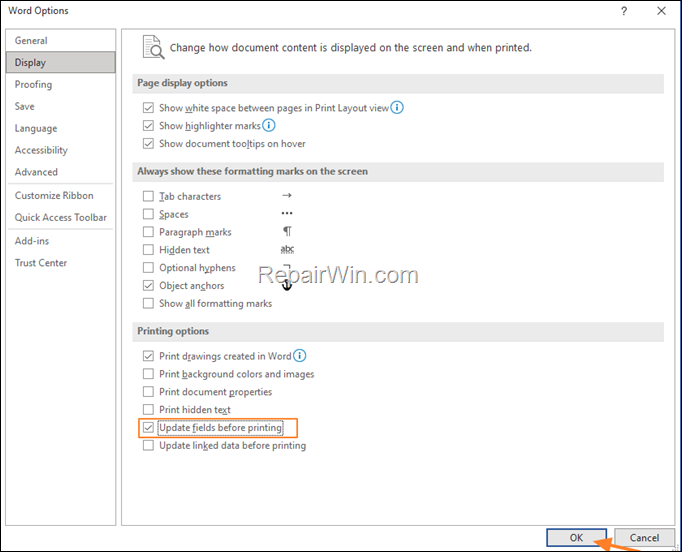Click the Help question mark icon
The image size is (682, 552).
tap(624, 11)
